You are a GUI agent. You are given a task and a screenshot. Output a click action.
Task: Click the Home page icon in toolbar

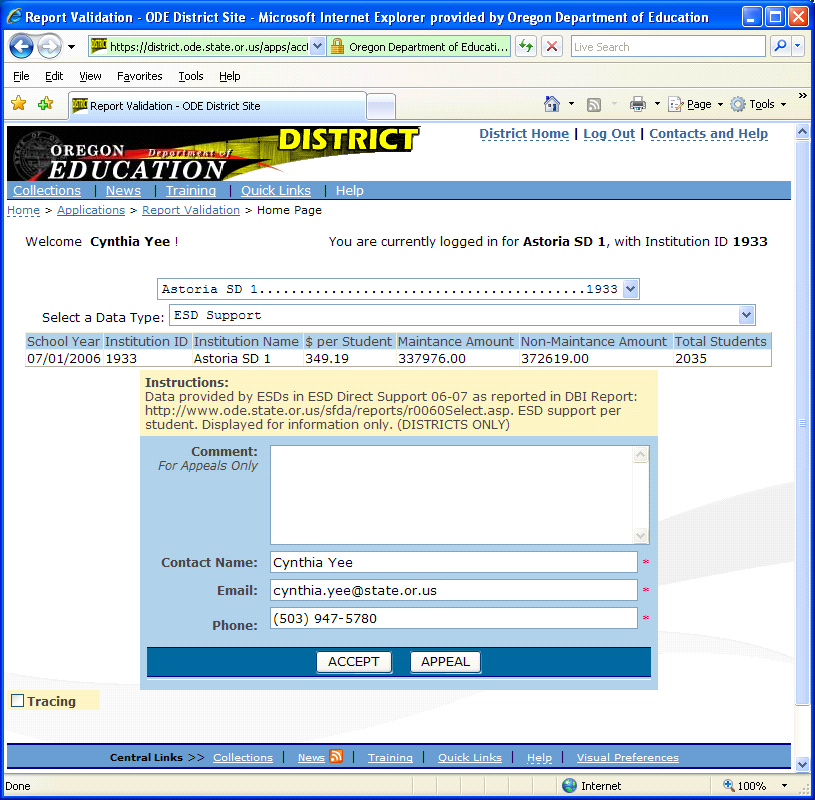click(551, 104)
